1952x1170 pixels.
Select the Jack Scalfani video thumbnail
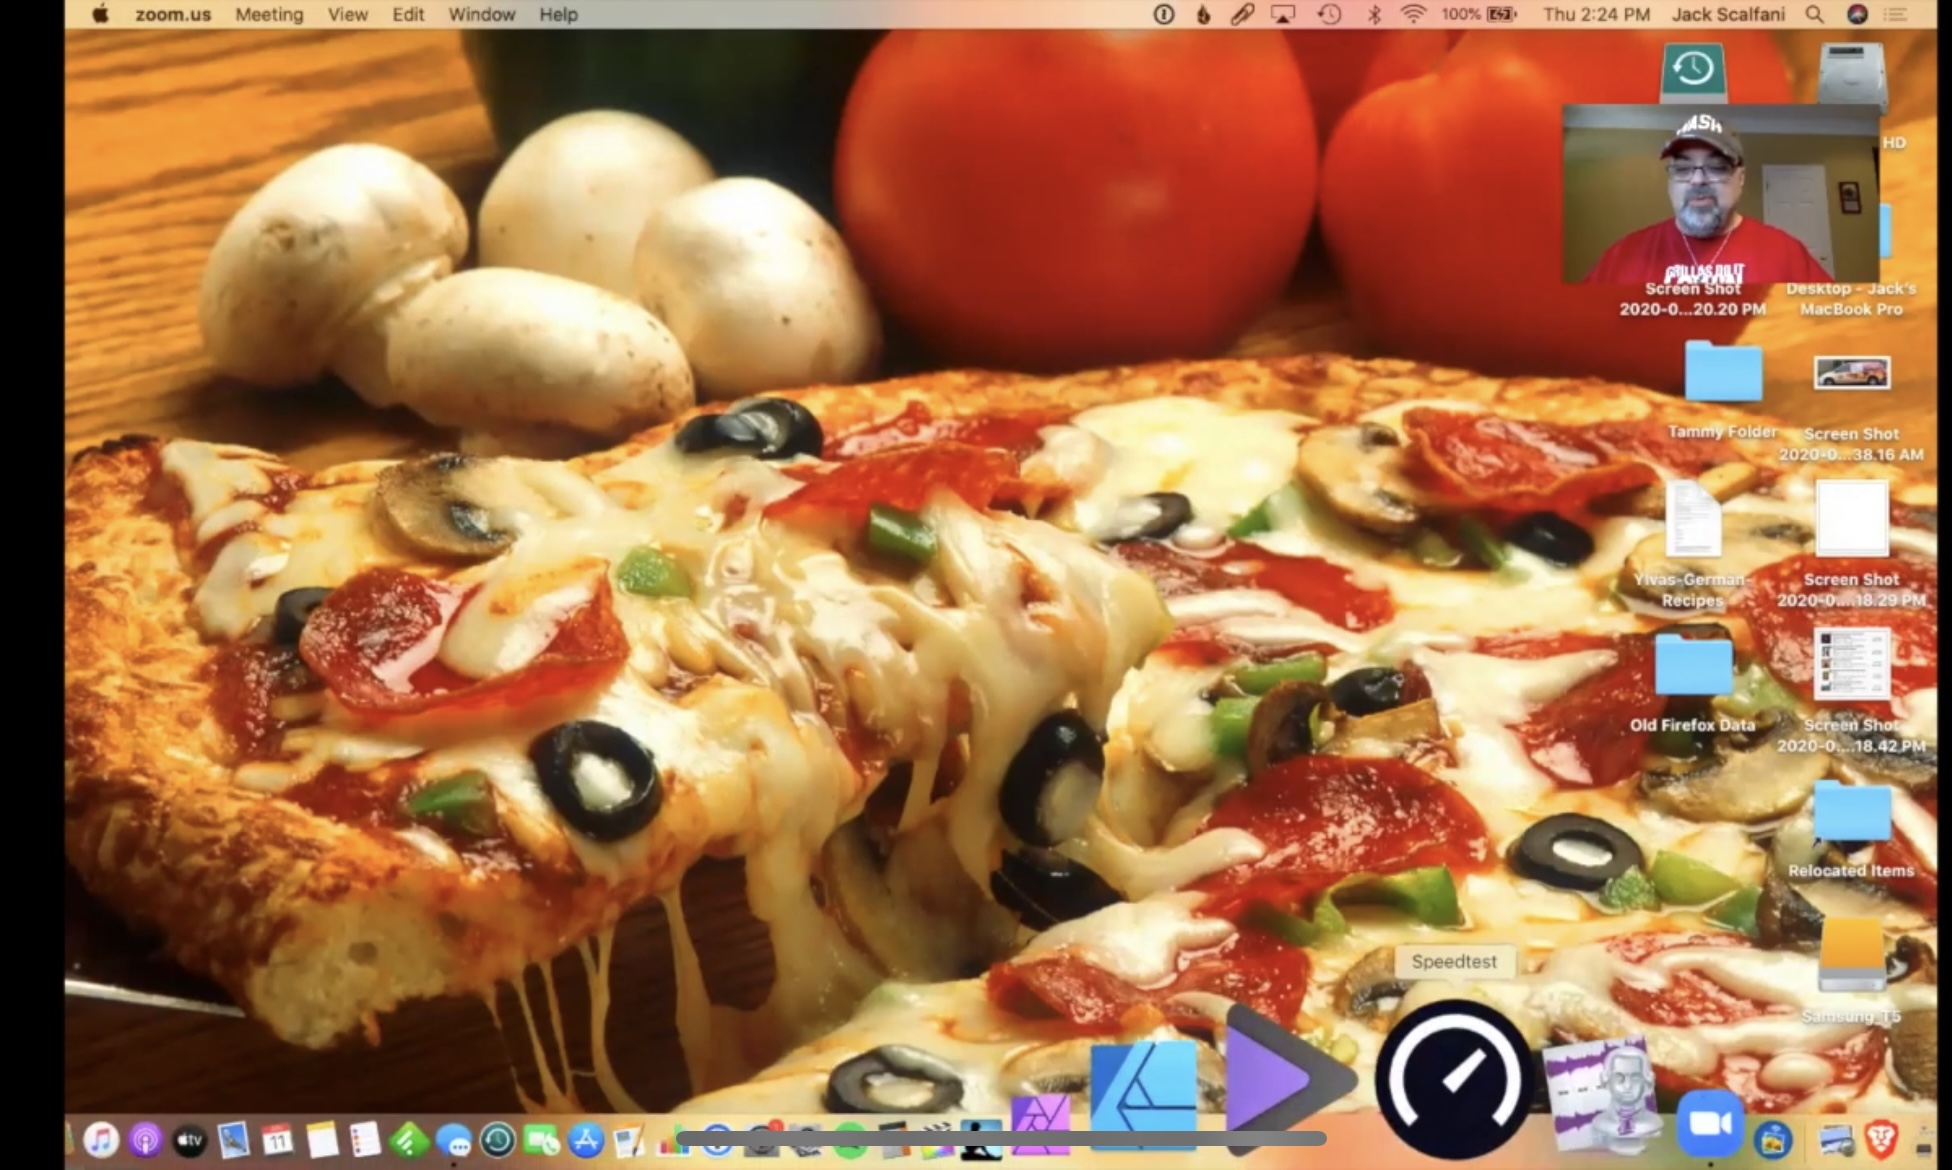point(1721,194)
